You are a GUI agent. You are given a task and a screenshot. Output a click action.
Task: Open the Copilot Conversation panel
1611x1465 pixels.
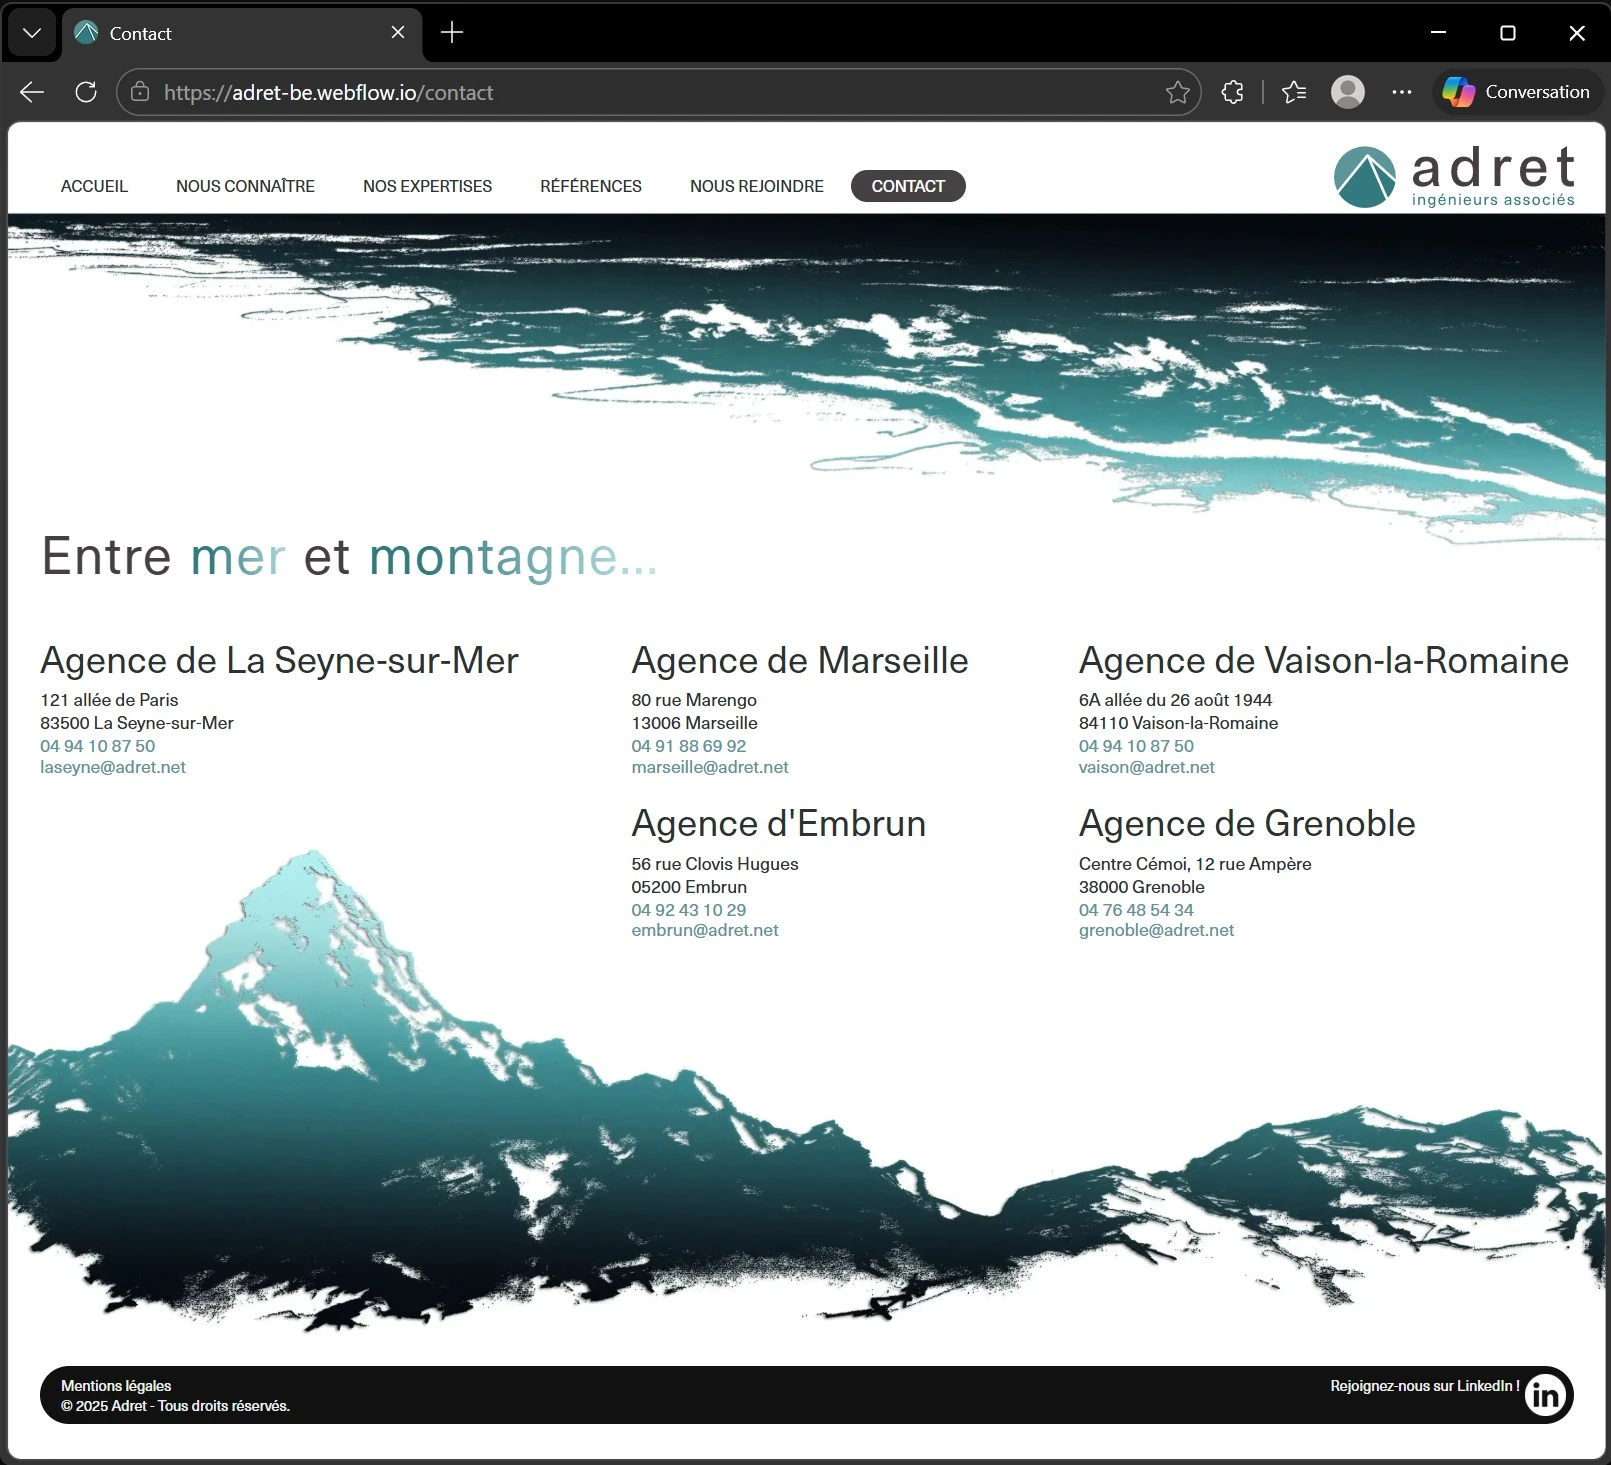[x=1516, y=91]
